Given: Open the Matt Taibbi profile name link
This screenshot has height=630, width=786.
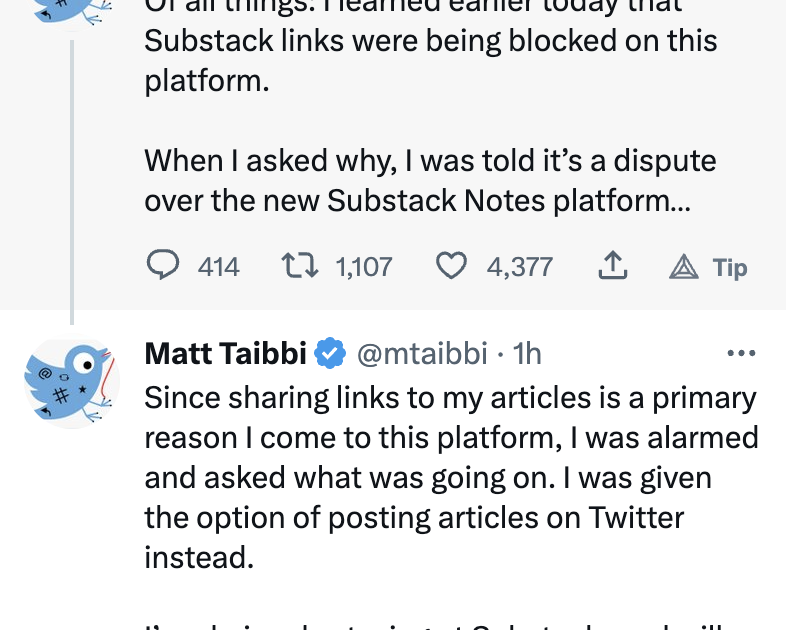Looking at the screenshot, I should (x=227, y=353).
